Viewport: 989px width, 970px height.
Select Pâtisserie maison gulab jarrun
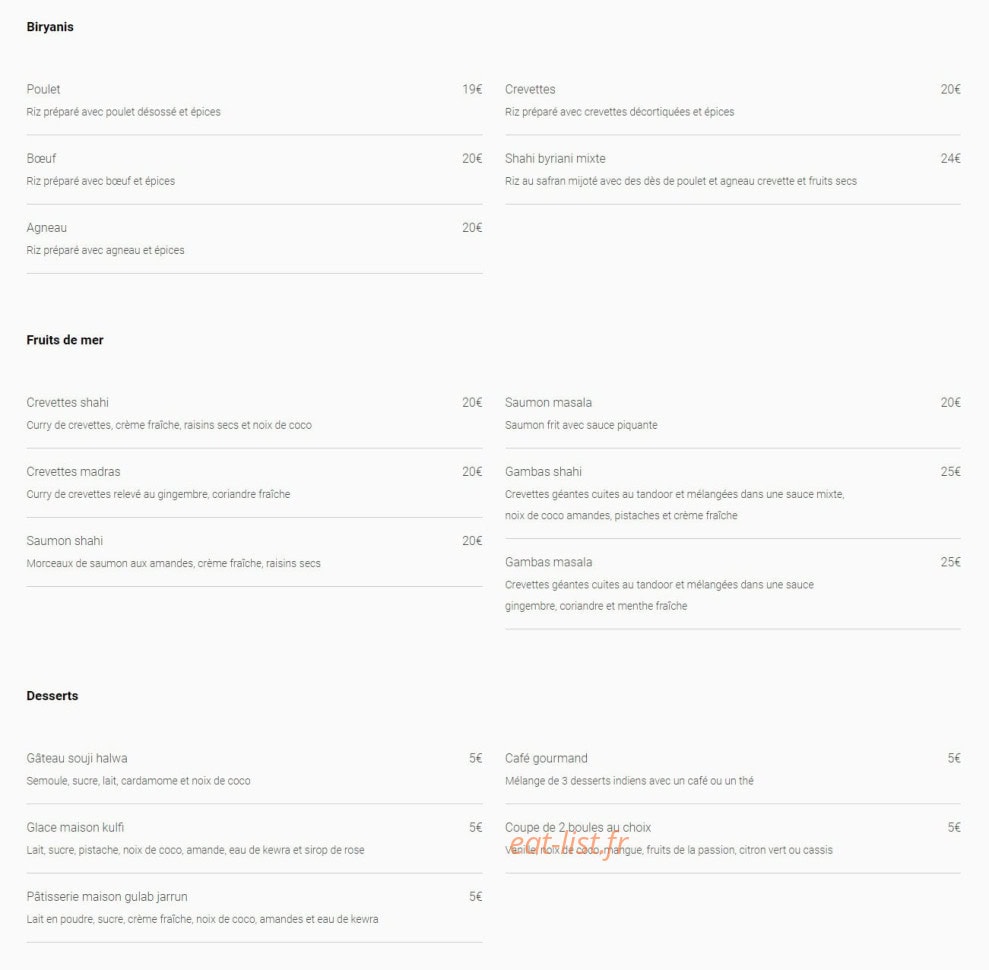pos(254,908)
